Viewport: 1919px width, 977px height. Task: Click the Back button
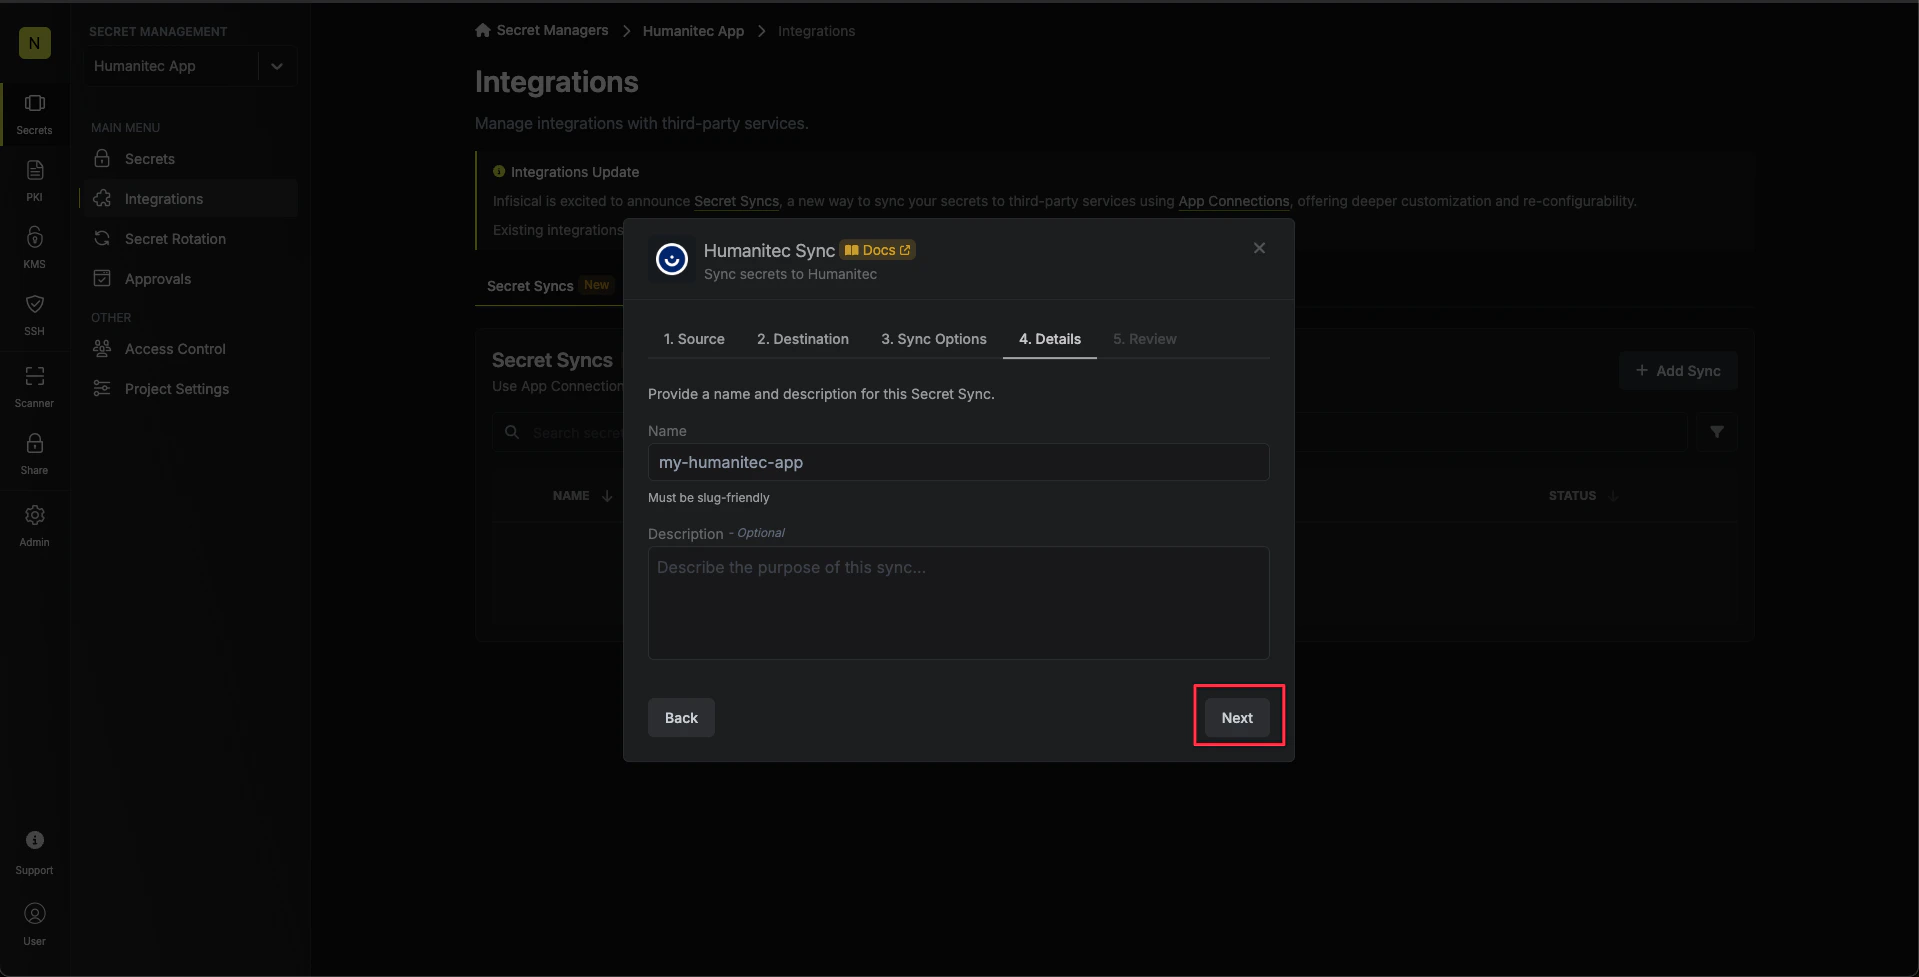(681, 718)
